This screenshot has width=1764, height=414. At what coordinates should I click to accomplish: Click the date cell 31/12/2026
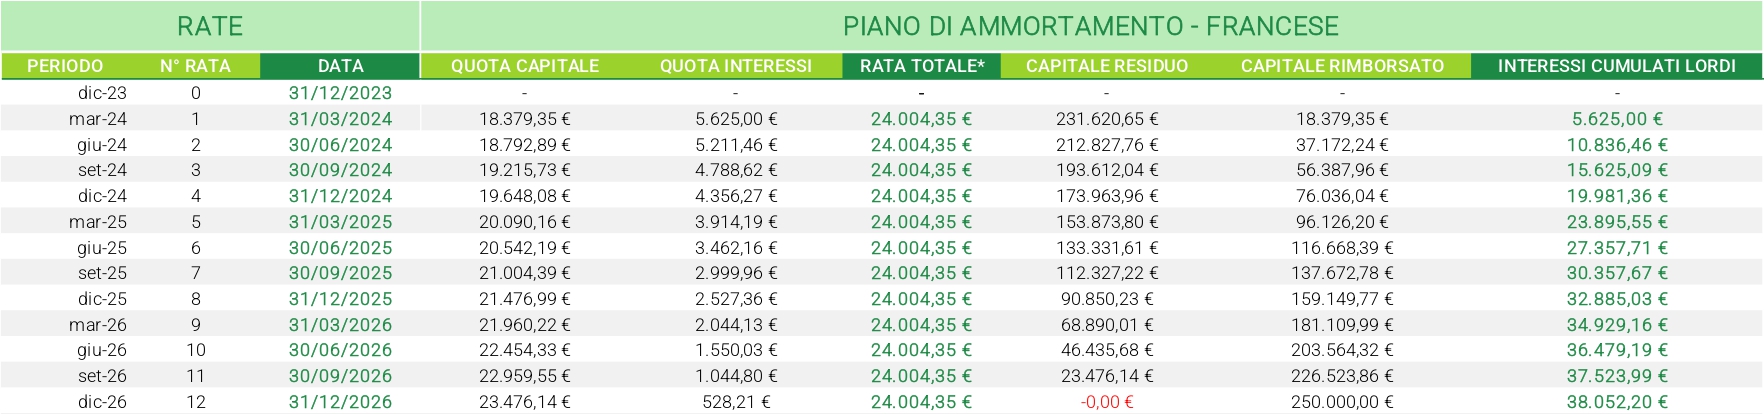pyautogui.click(x=340, y=402)
